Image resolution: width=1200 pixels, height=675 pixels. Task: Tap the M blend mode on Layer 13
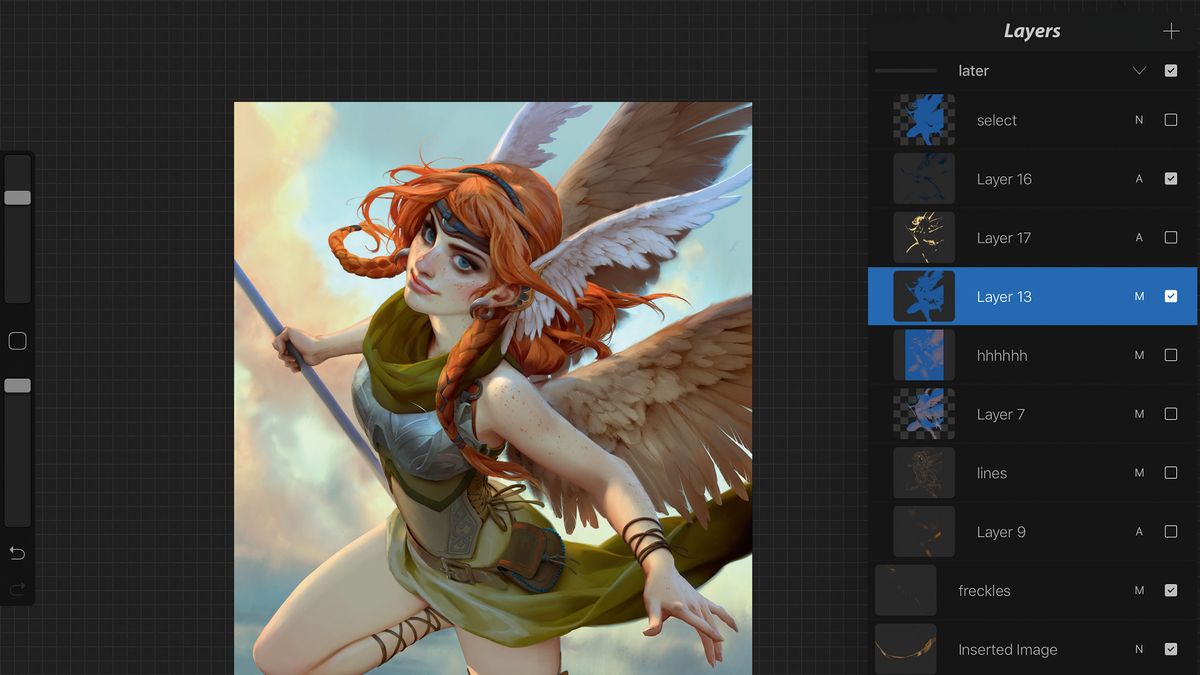pos(1139,296)
